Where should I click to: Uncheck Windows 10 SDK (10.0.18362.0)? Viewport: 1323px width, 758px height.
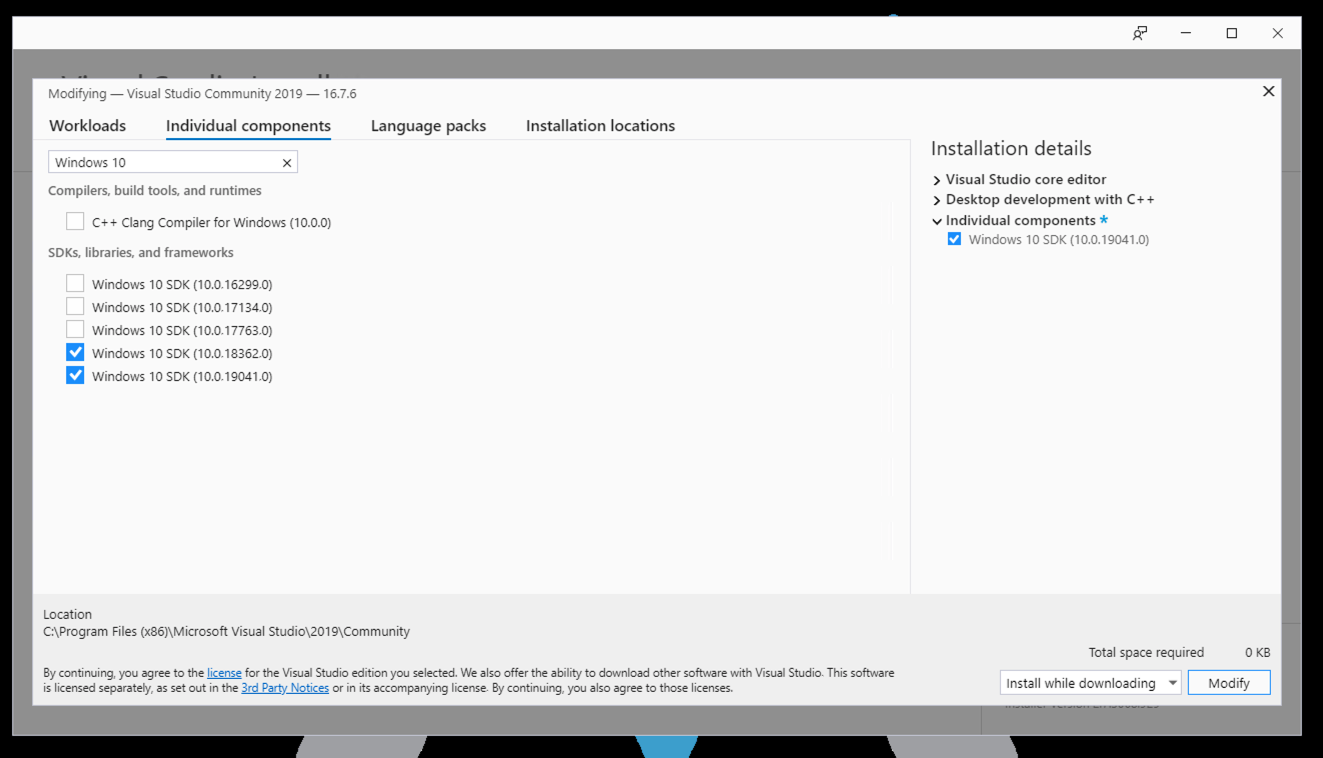(75, 352)
